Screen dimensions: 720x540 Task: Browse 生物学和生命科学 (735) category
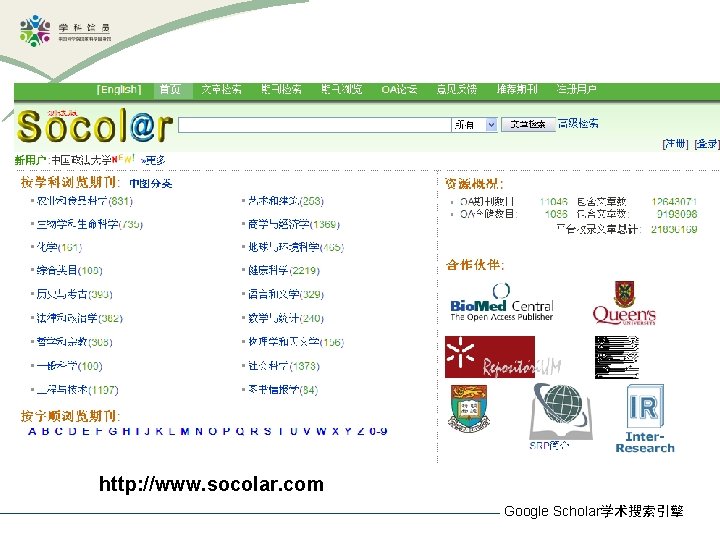[90, 225]
